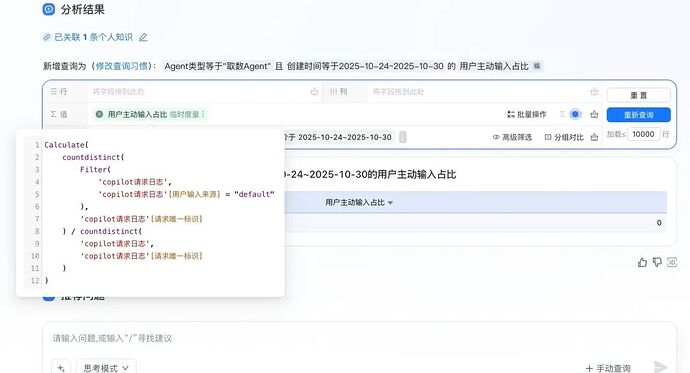Click the result cell value 0
The width and height of the screenshot is (690, 373).
coord(659,223)
